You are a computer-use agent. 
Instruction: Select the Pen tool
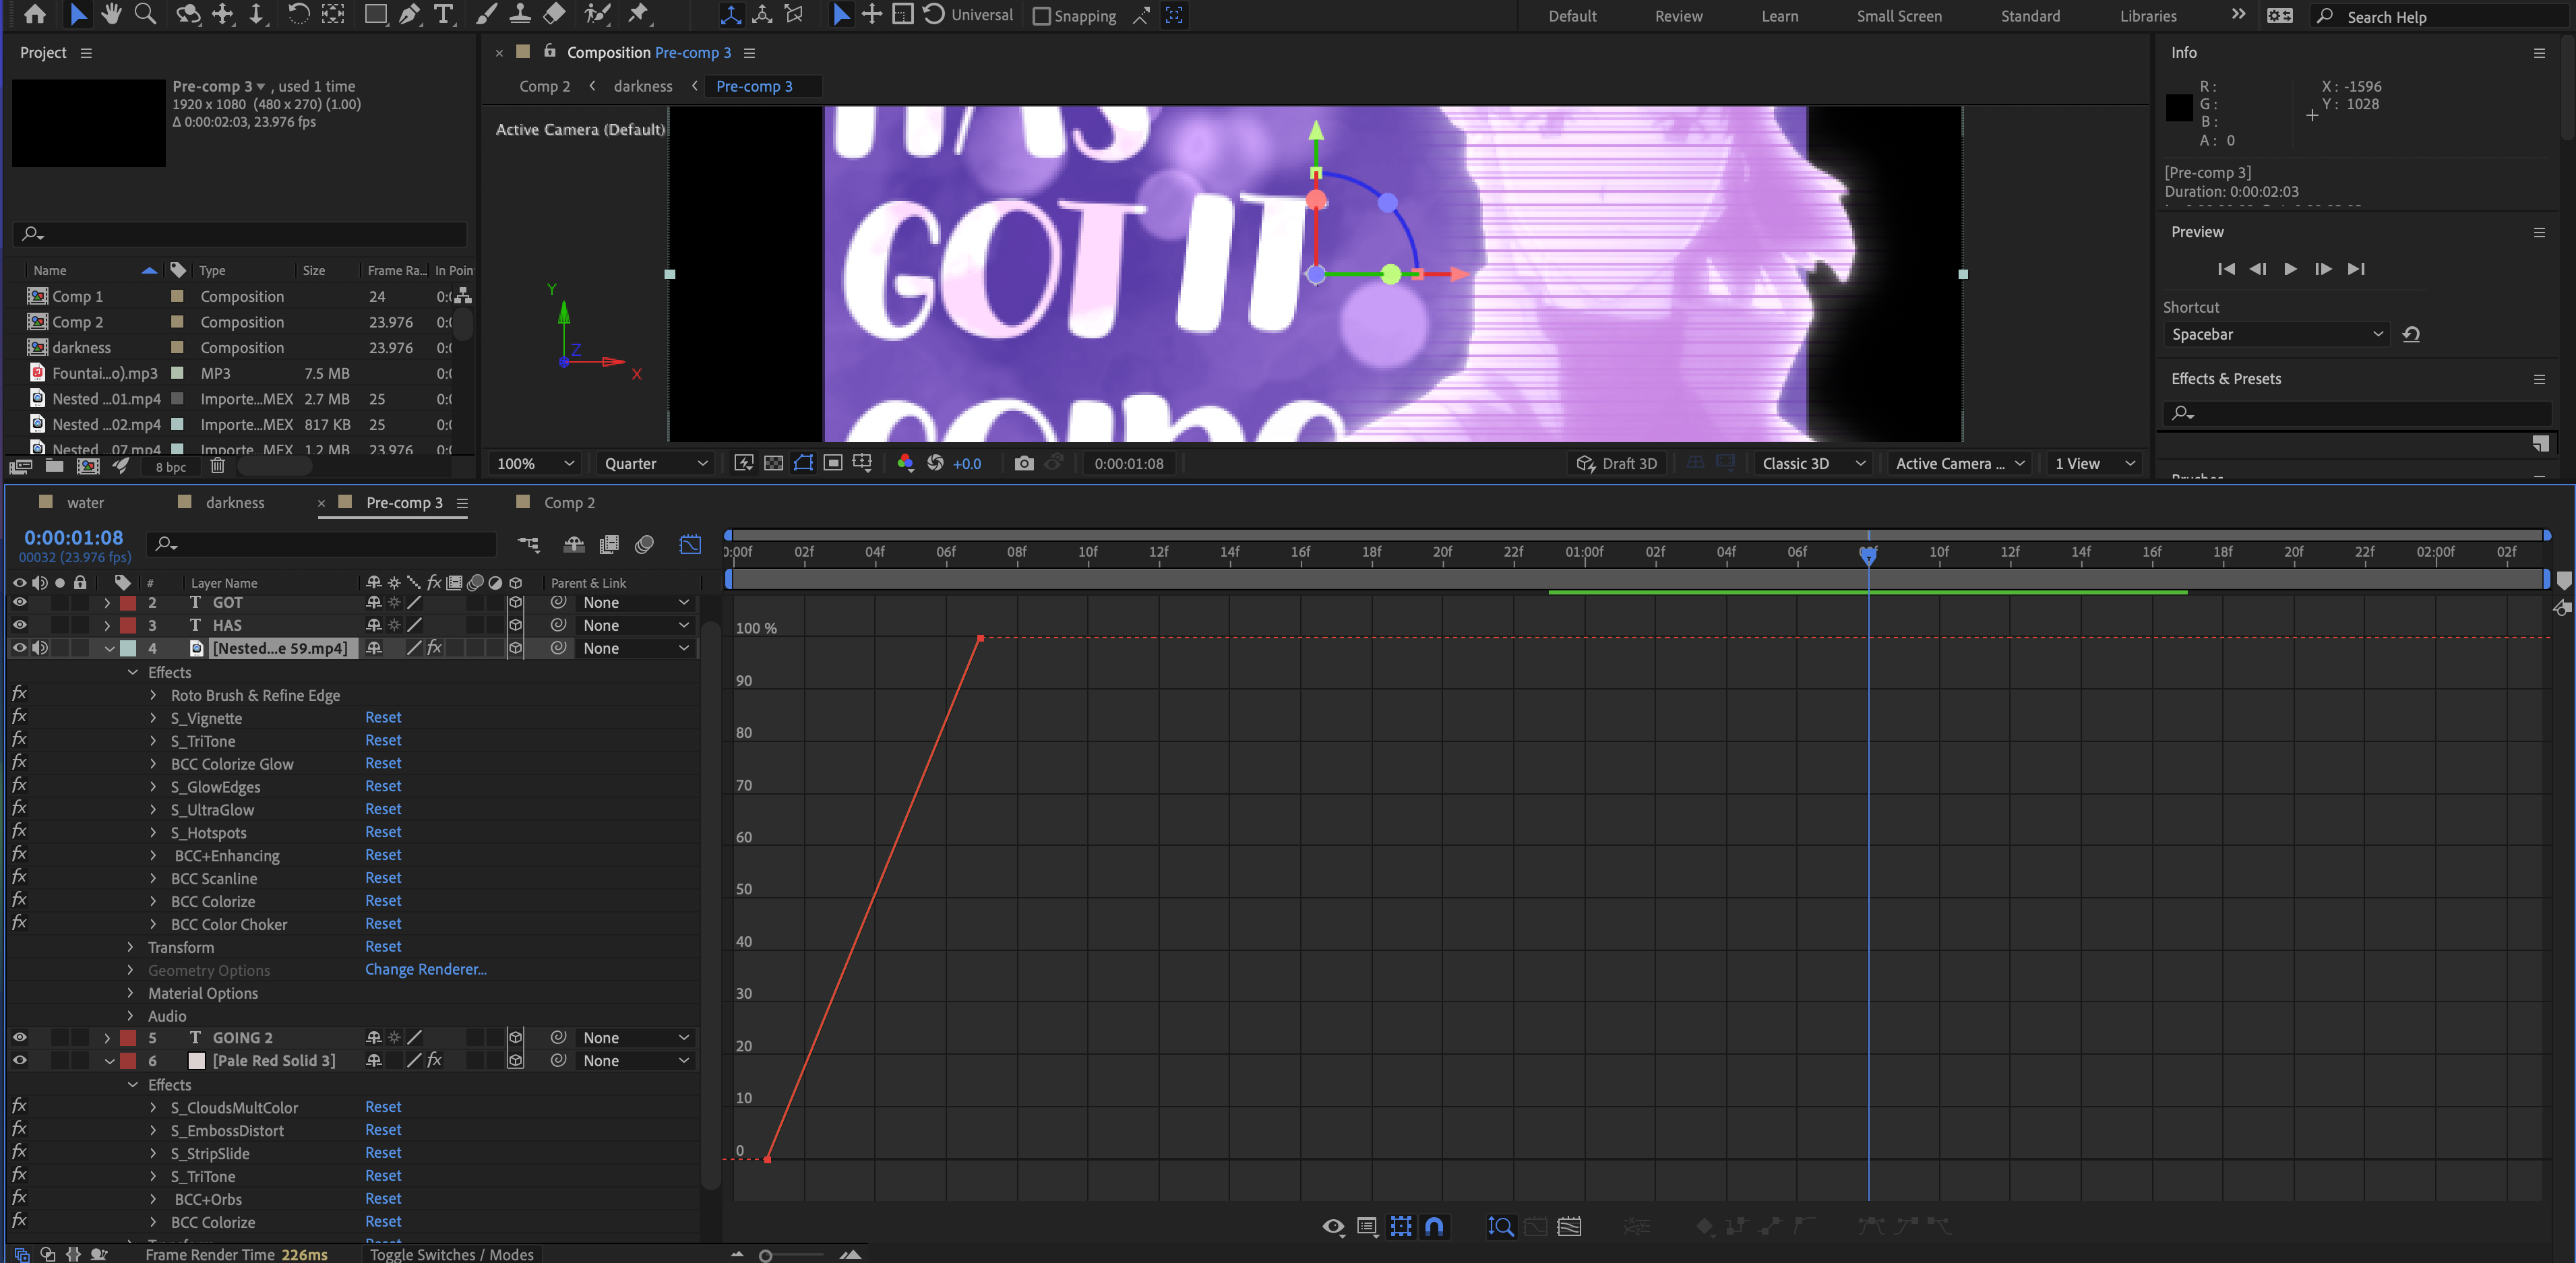tap(410, 15)
